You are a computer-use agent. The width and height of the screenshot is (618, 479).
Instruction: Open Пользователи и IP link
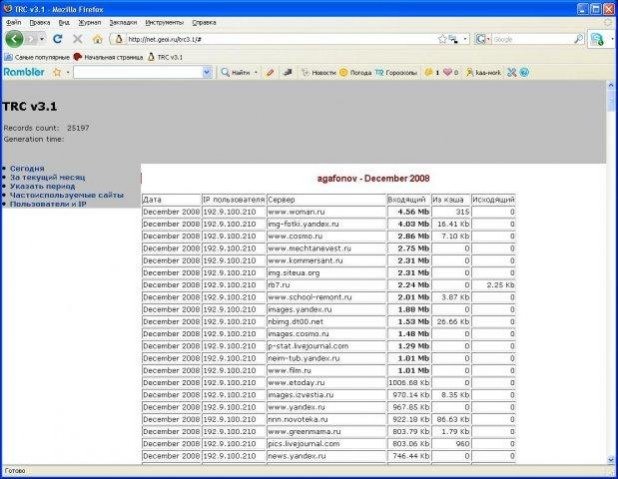[48, 204]
